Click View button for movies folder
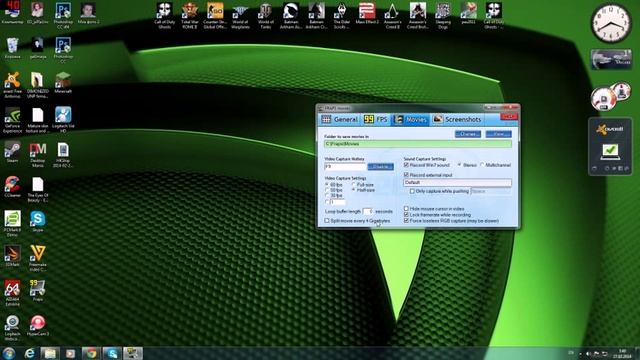This screenshot has height=360, width=640. click(x=498, y=134)
